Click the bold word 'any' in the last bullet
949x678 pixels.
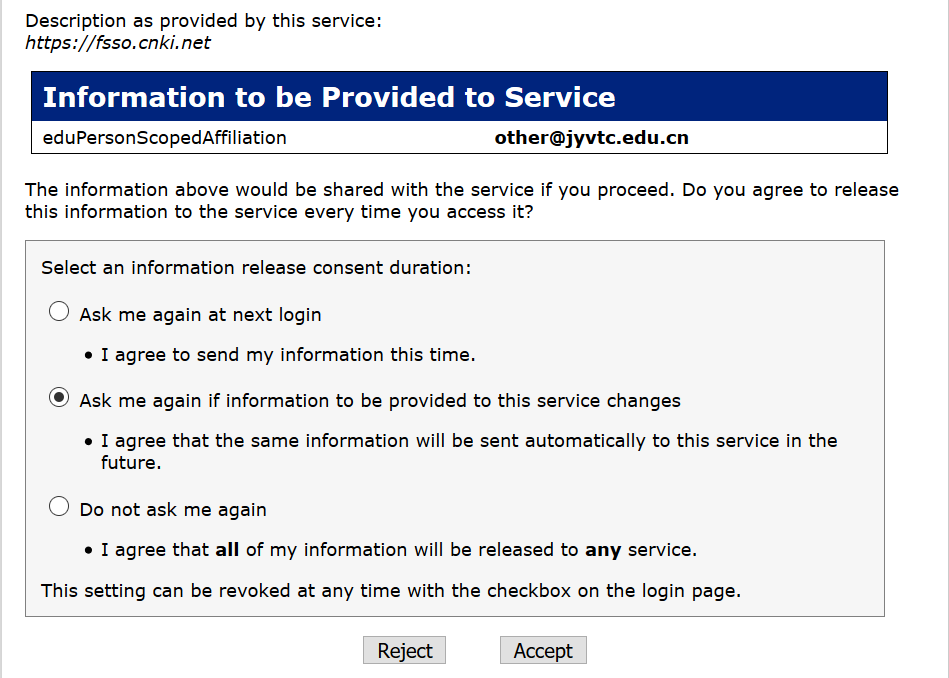pos(603,549)
